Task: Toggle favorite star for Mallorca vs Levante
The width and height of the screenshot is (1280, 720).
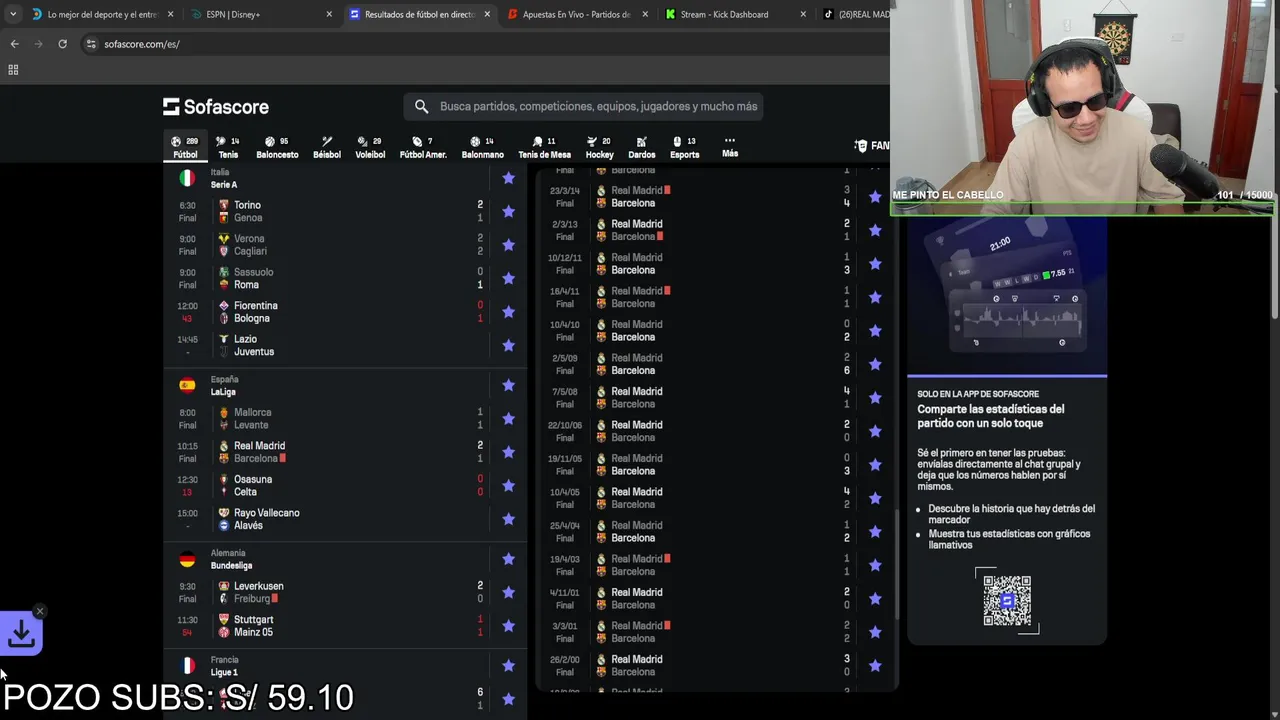Action: coord(508,418)
